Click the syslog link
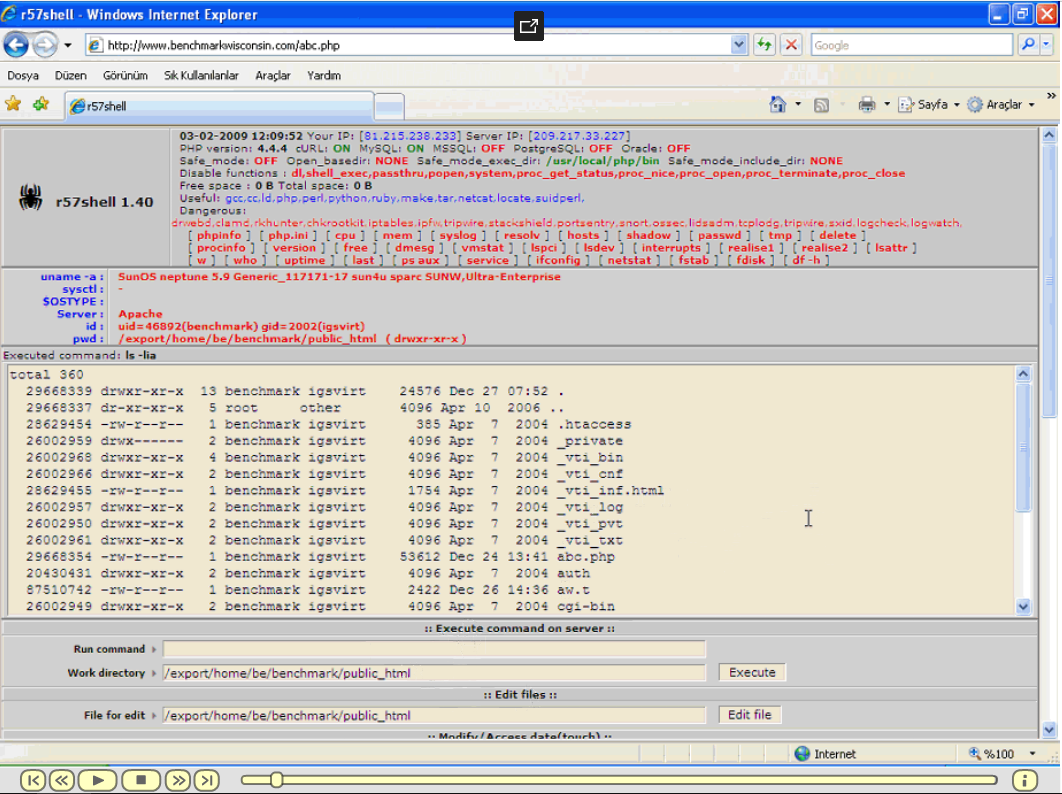The height and width of the screenshot is (794, 1062). 458,236
